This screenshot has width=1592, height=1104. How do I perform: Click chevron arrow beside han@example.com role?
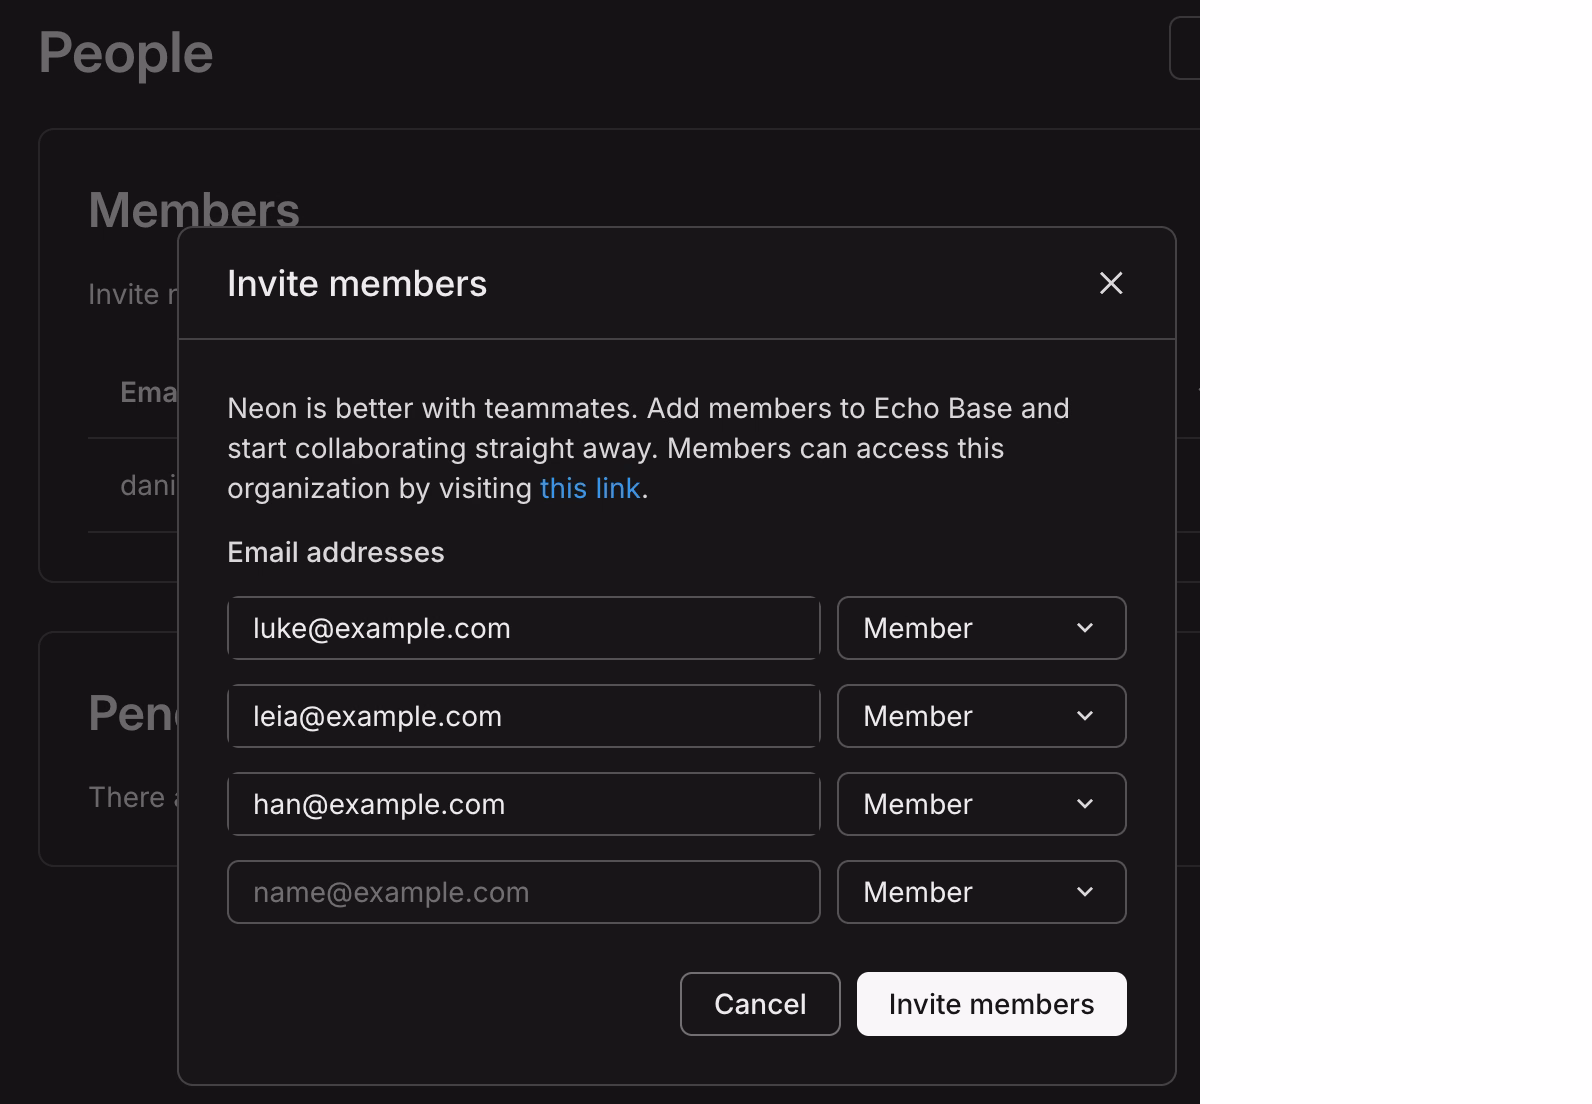tap(1085, 804)
